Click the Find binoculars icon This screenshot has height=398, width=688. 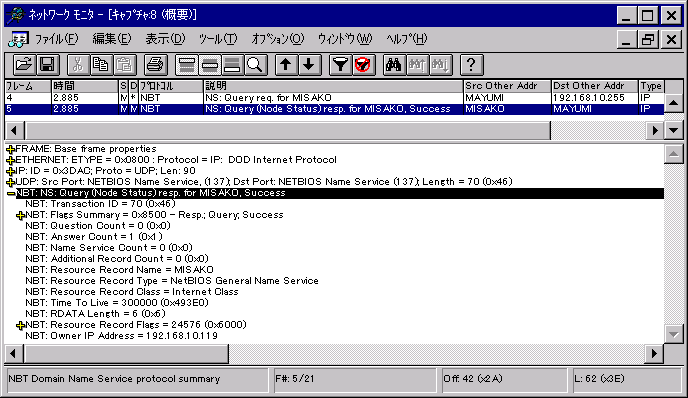394,65
